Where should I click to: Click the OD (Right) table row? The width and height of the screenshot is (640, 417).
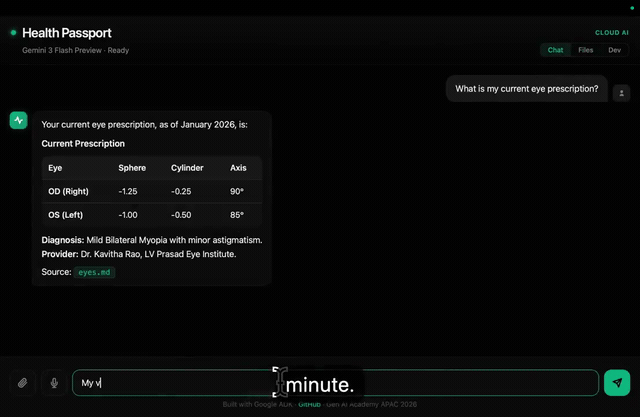coord(152,191)
